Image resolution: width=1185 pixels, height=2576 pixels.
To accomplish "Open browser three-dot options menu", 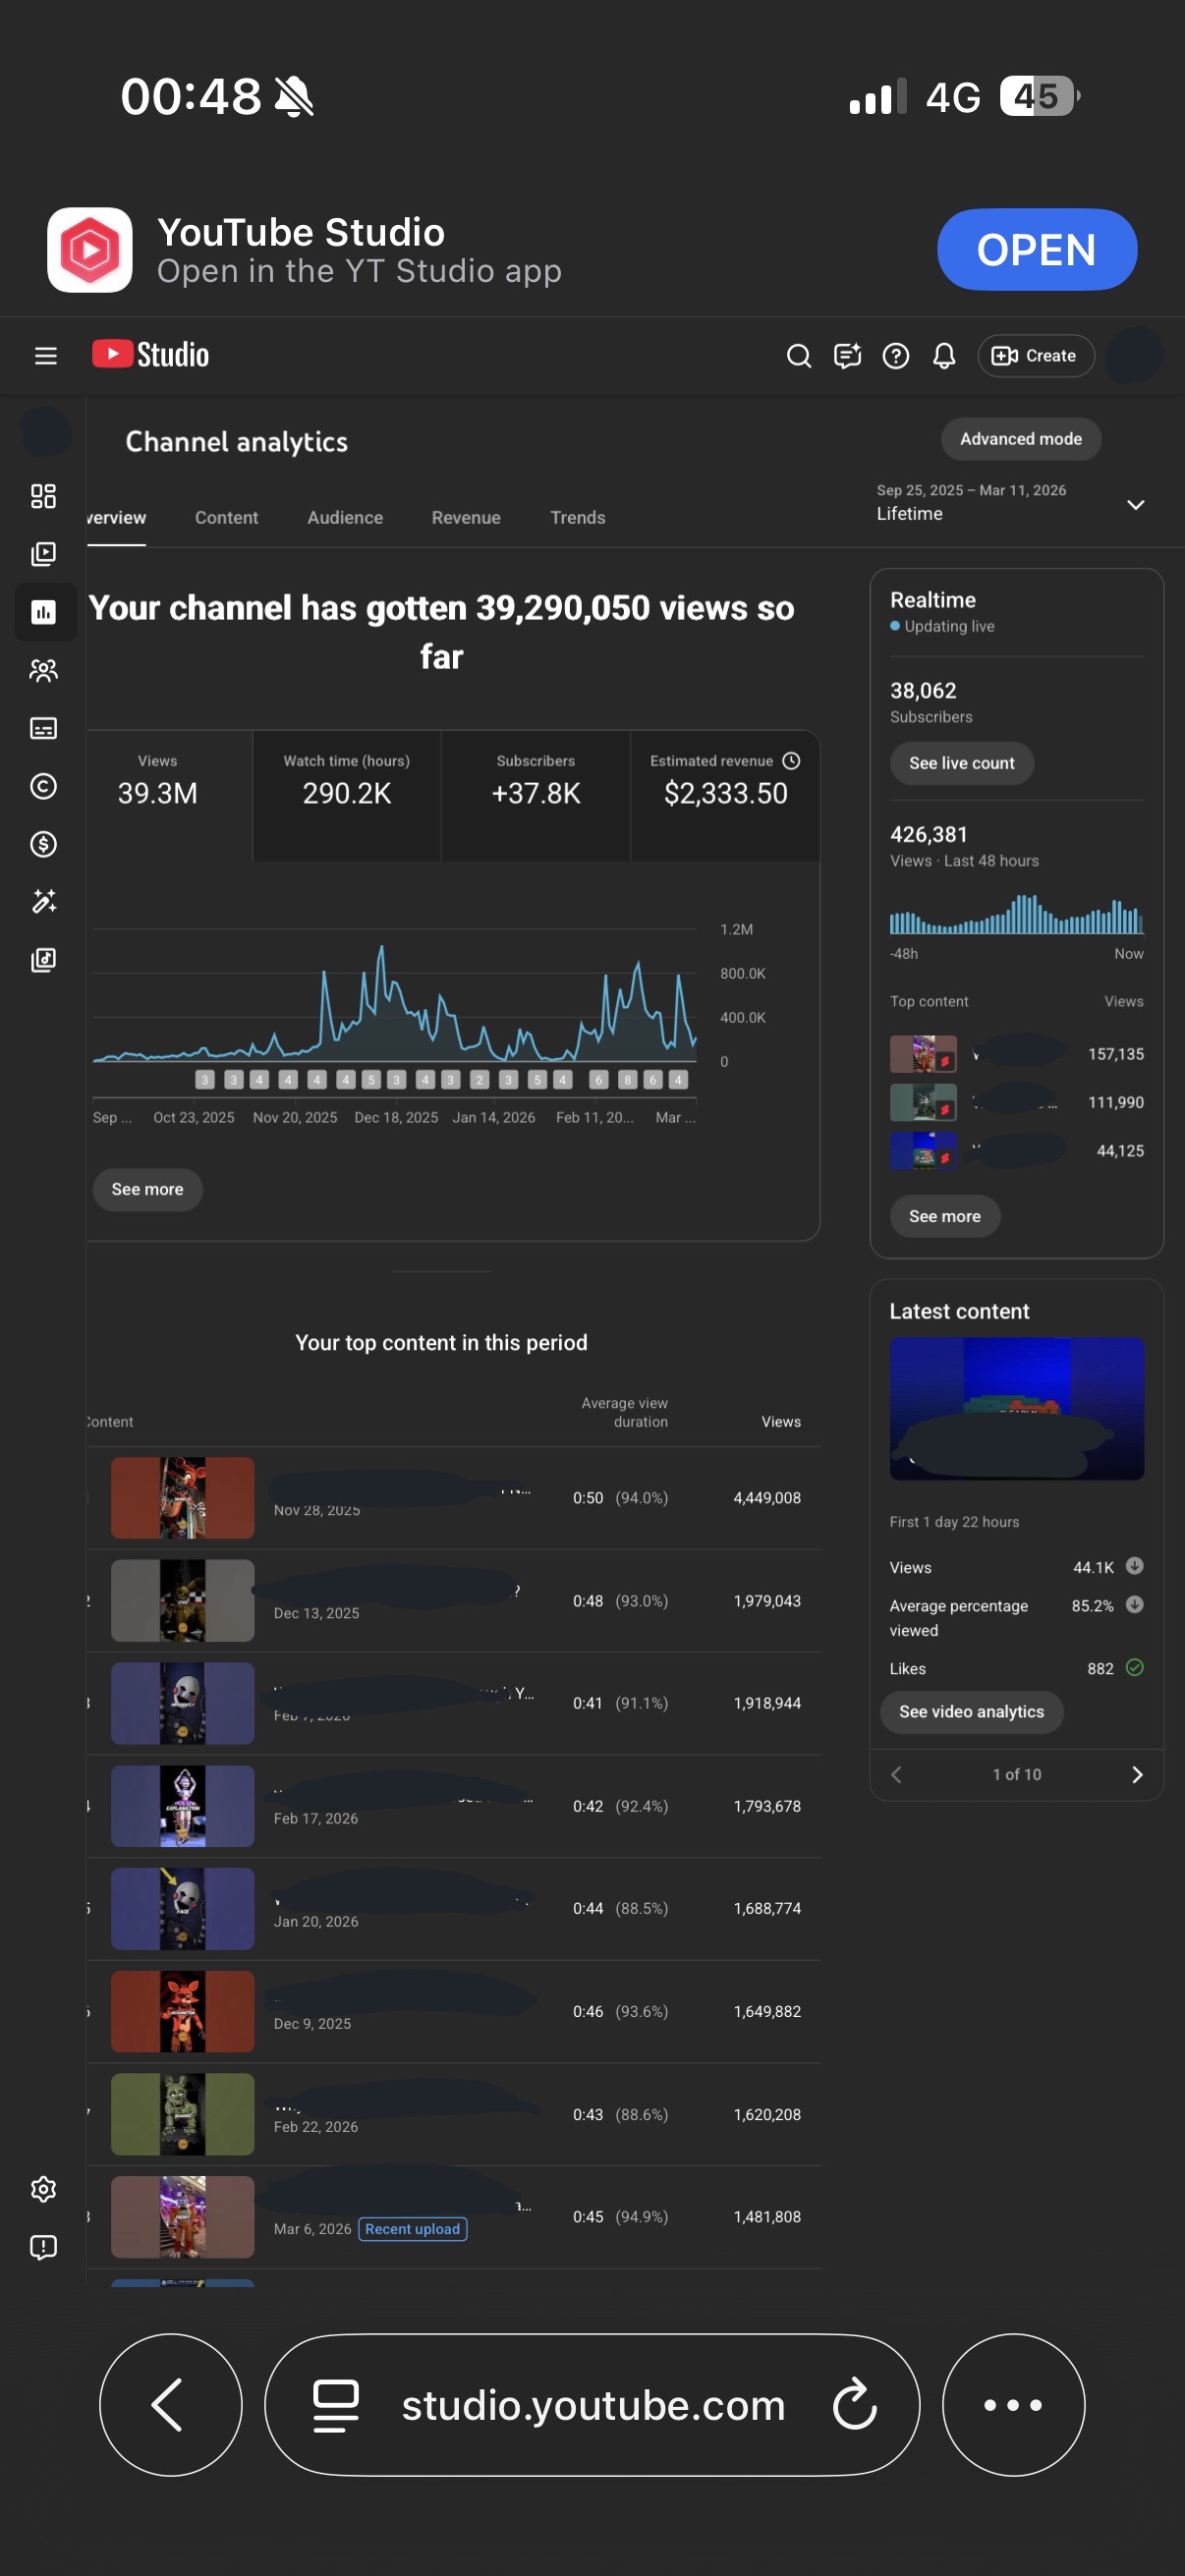I will tap(1012, 2404).
